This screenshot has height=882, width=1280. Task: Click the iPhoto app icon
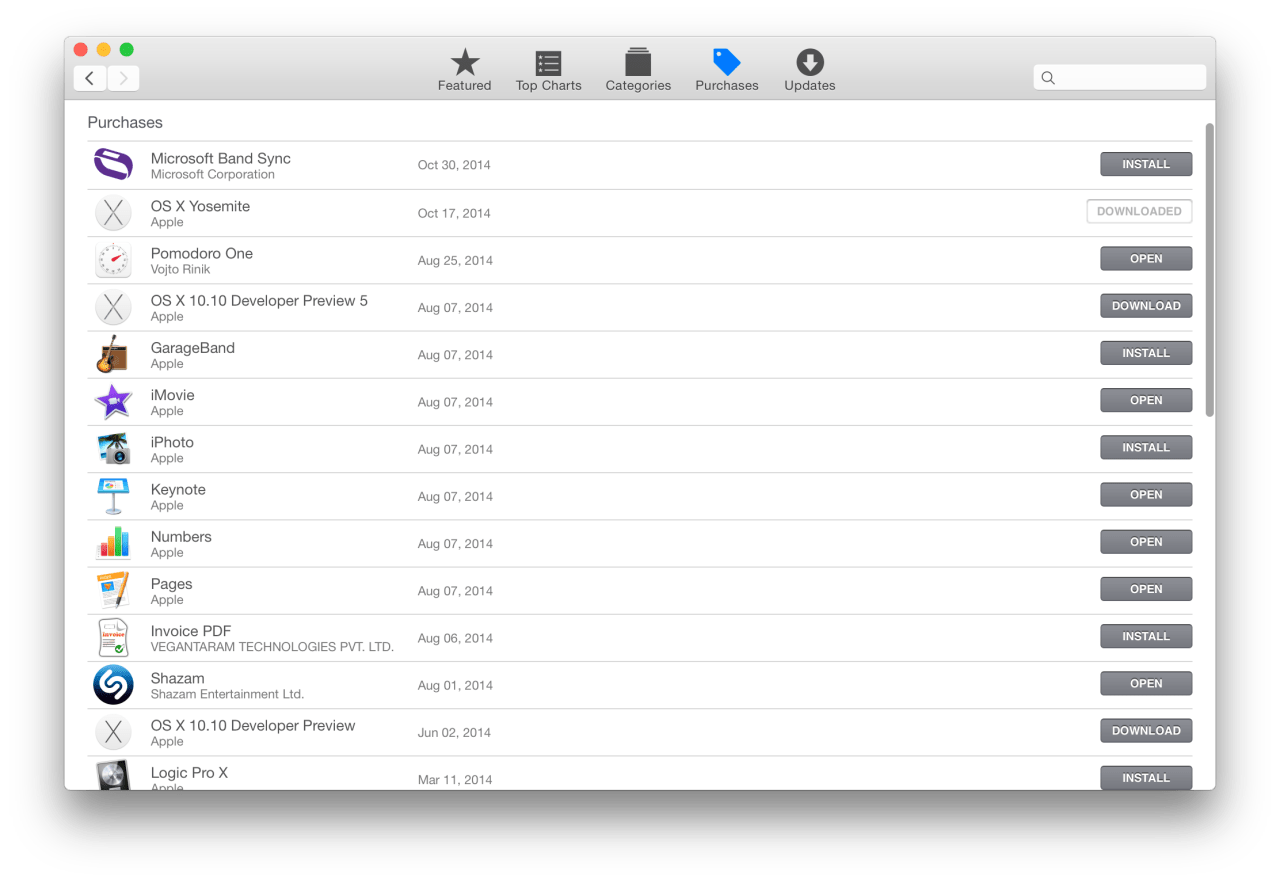[113, 448]
